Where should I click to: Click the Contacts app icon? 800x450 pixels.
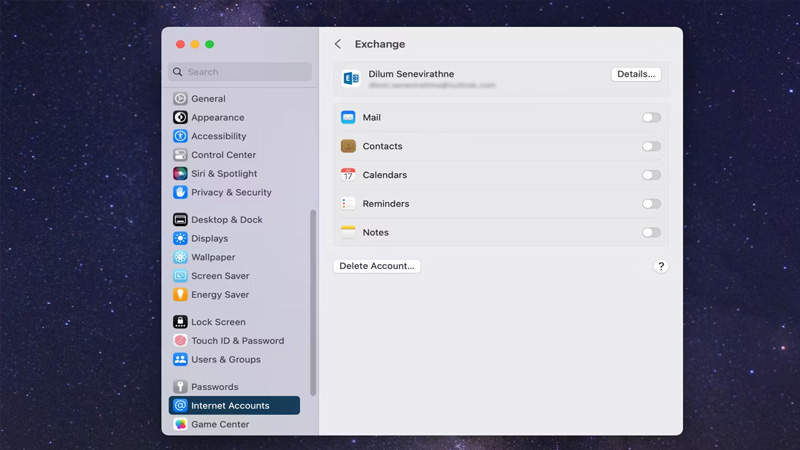[x=348, y=146]
